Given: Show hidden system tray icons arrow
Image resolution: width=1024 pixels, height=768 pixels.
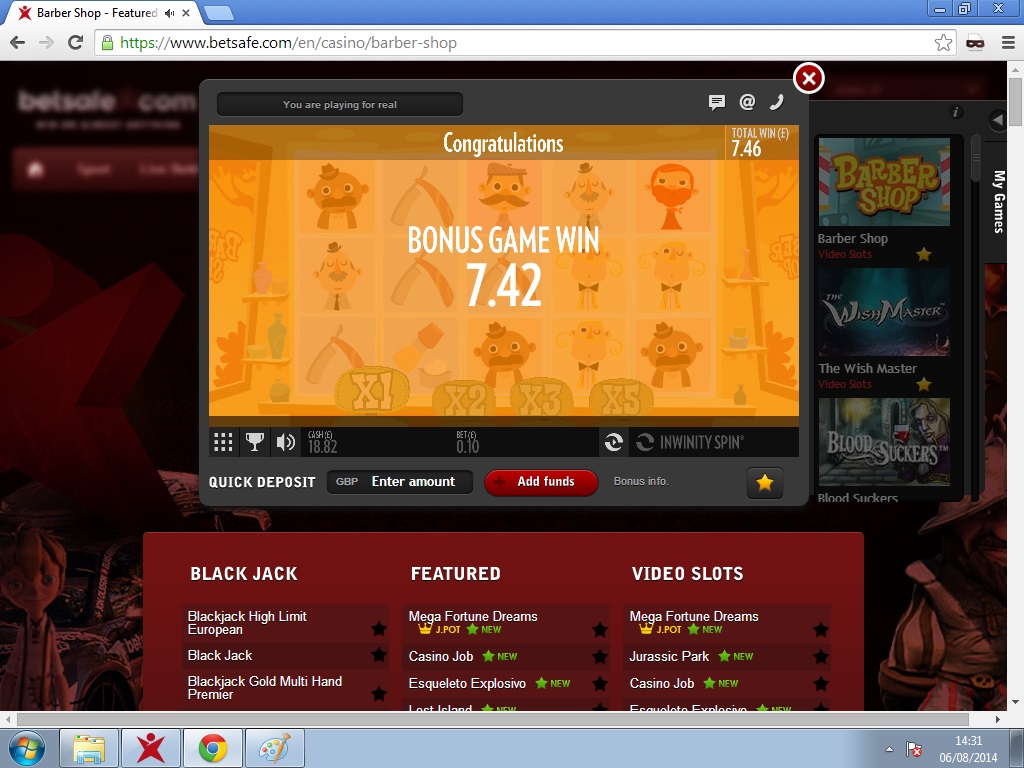Looking at the screenshot, I should (889, 749).
